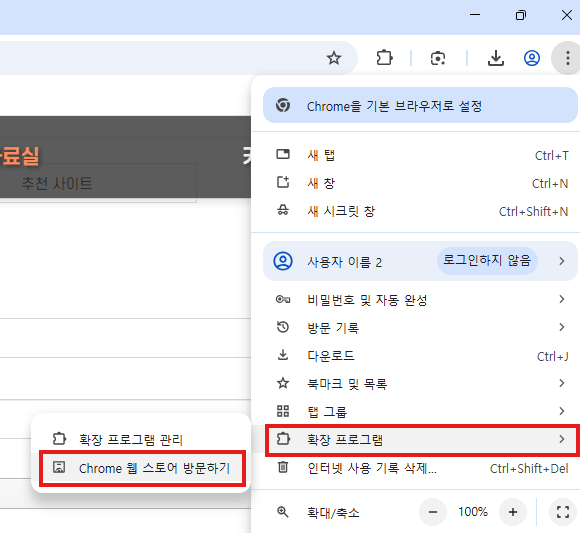Click the puzzle icon beside 확장 프로그램
Viewport: 580px width, 533px height.
tap(283, 439)
